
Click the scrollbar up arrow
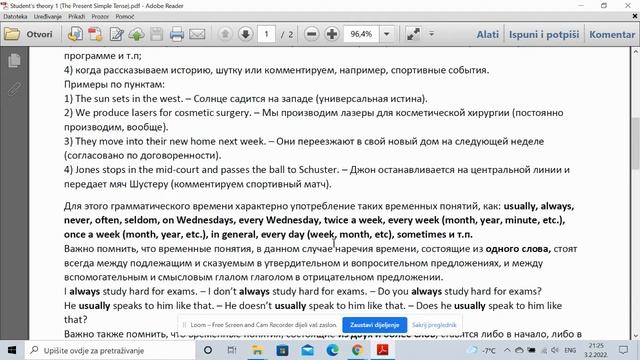636,51
